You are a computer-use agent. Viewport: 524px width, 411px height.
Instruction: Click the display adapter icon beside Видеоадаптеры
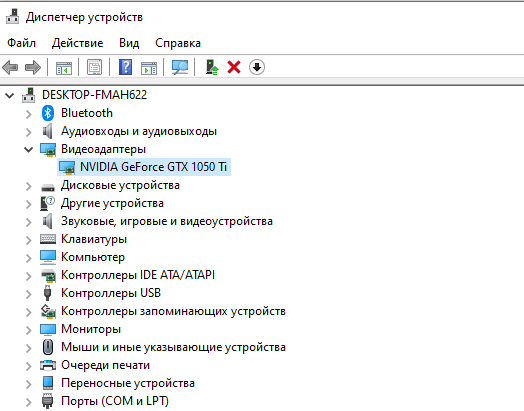[x=48, y=150]
